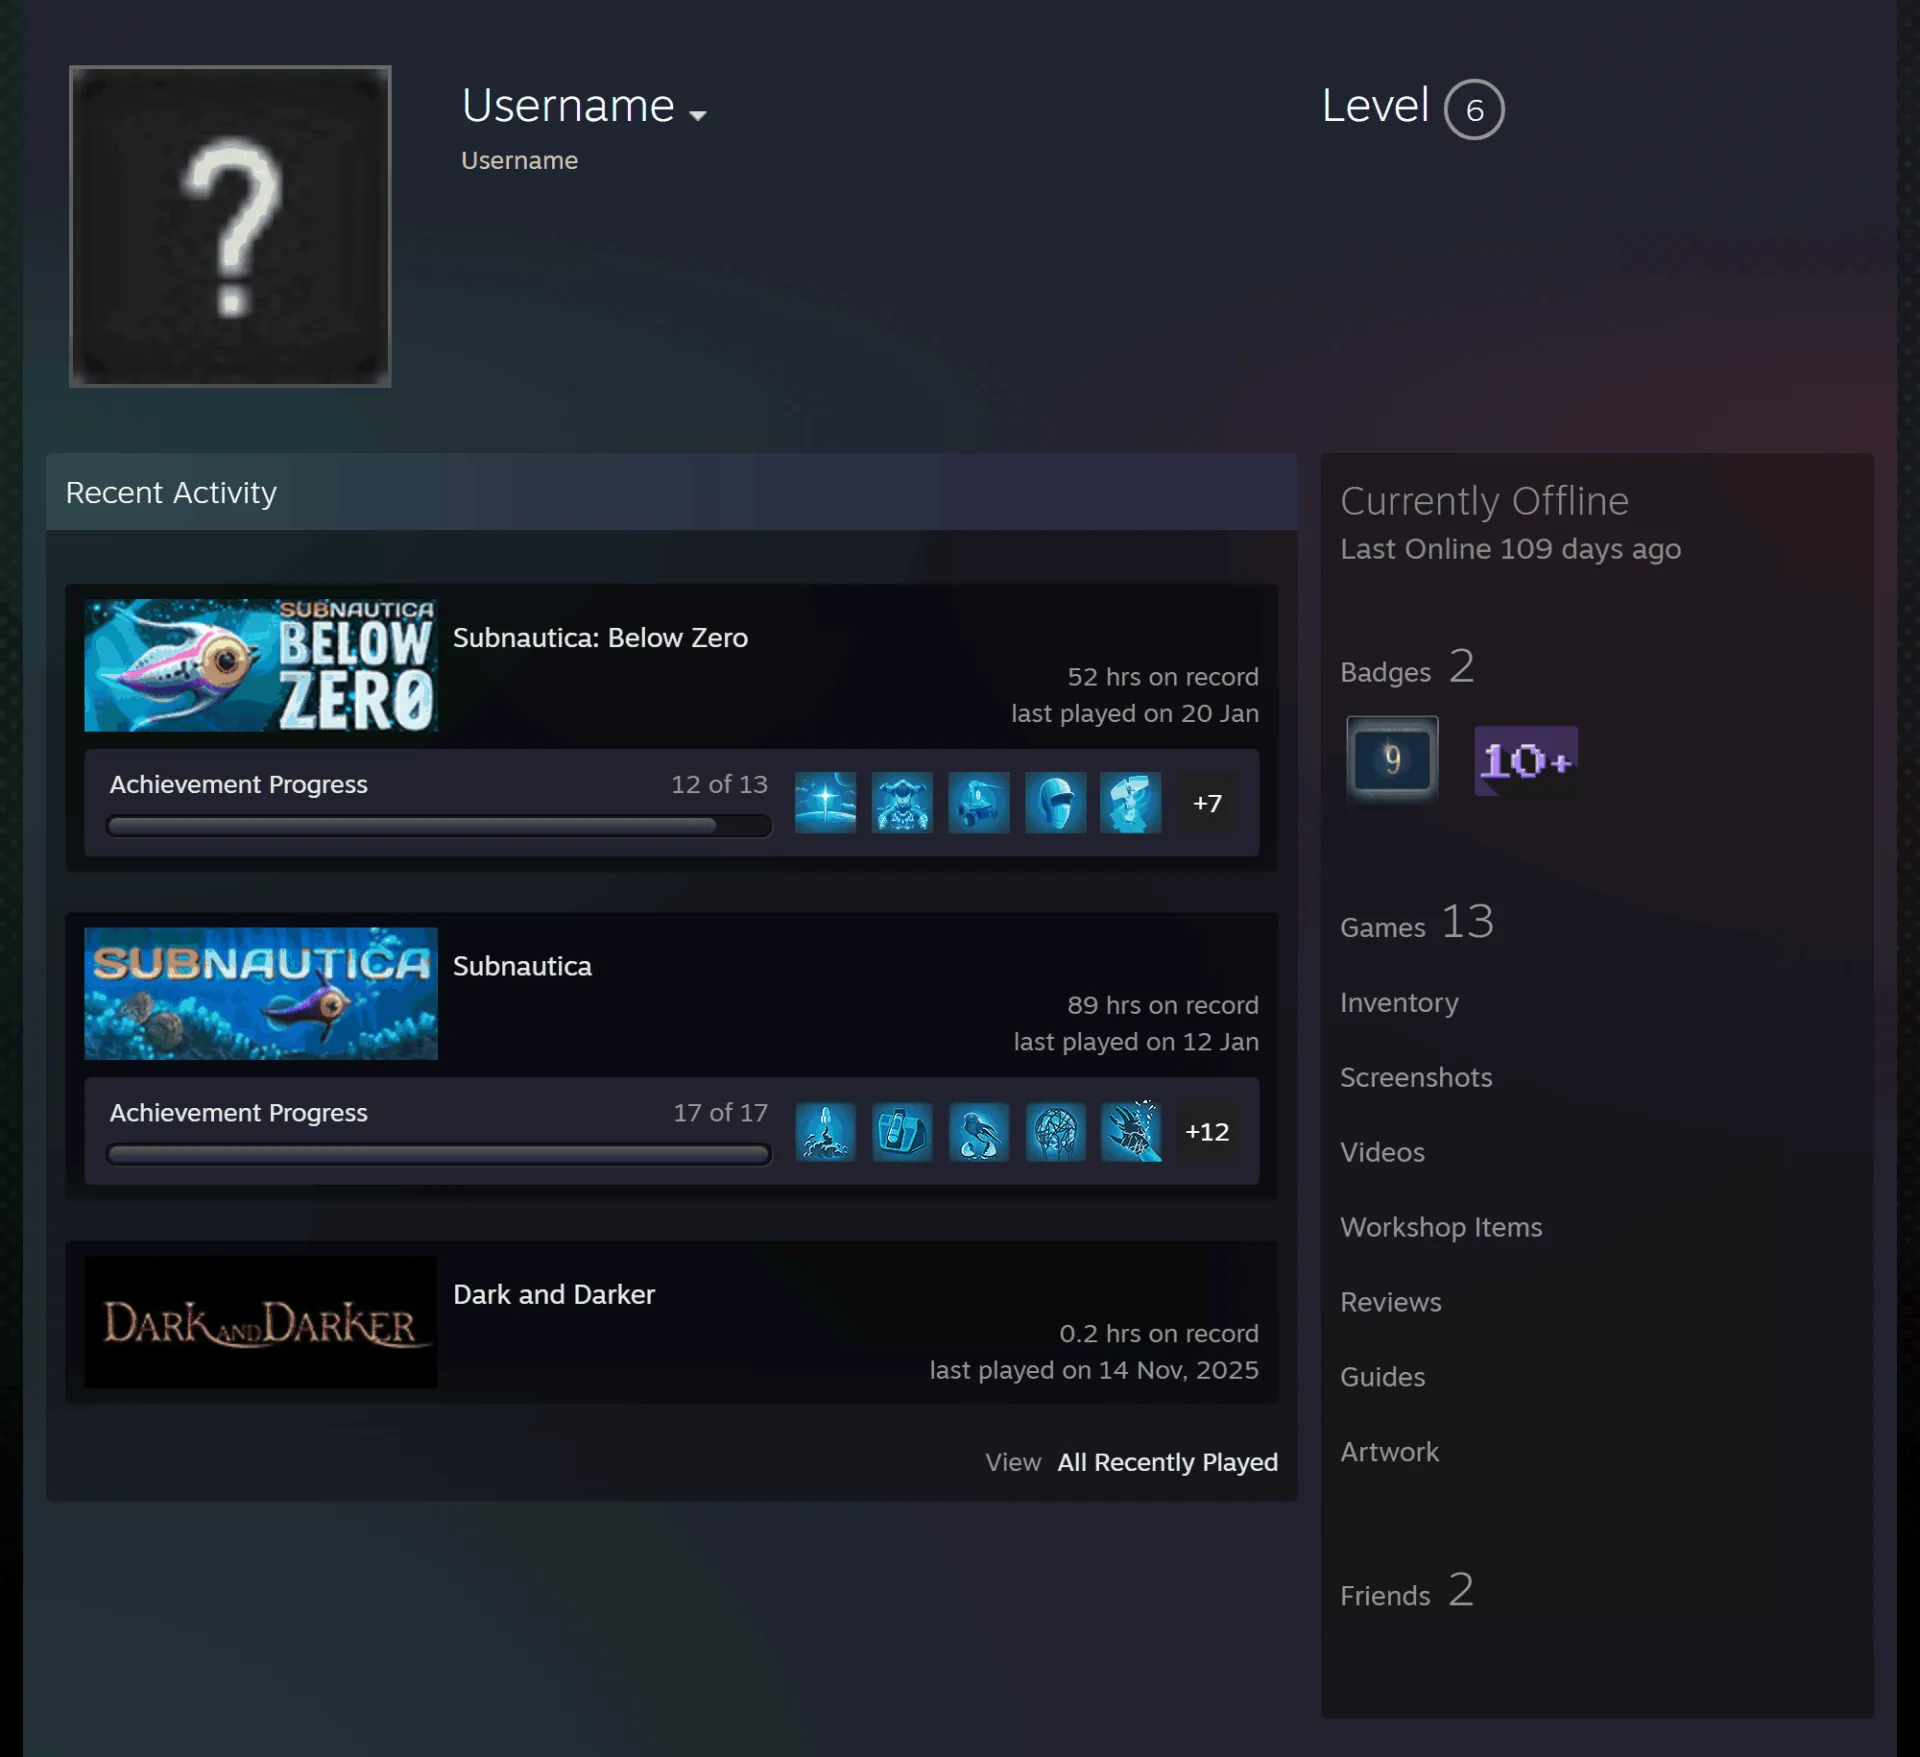Open the Subnautica: Below Zero game banner
The height and width of the screenshot is (1757, 1920).
261,665
